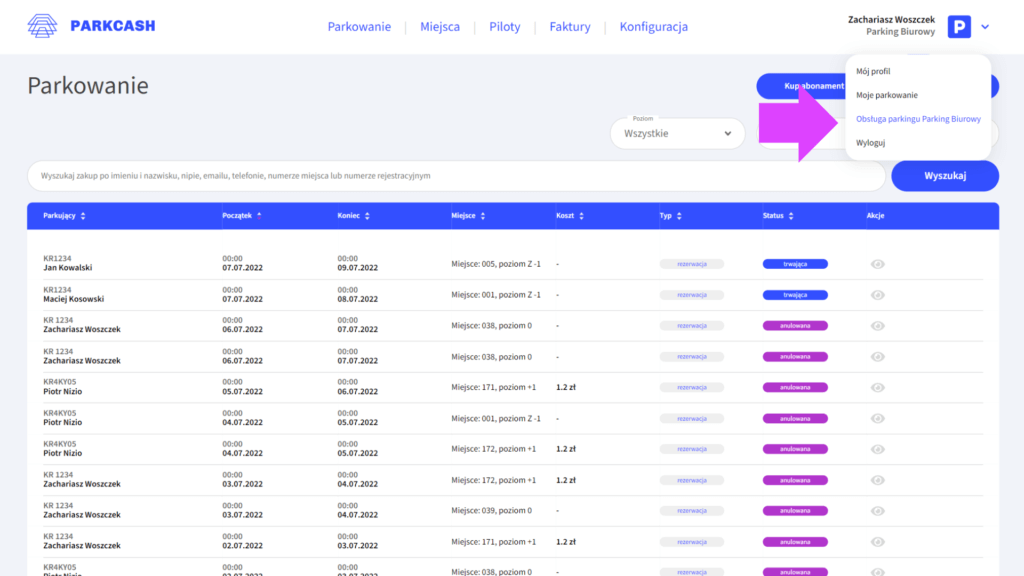
Task: Sort table by Status column
Action: tap(778, 216)
